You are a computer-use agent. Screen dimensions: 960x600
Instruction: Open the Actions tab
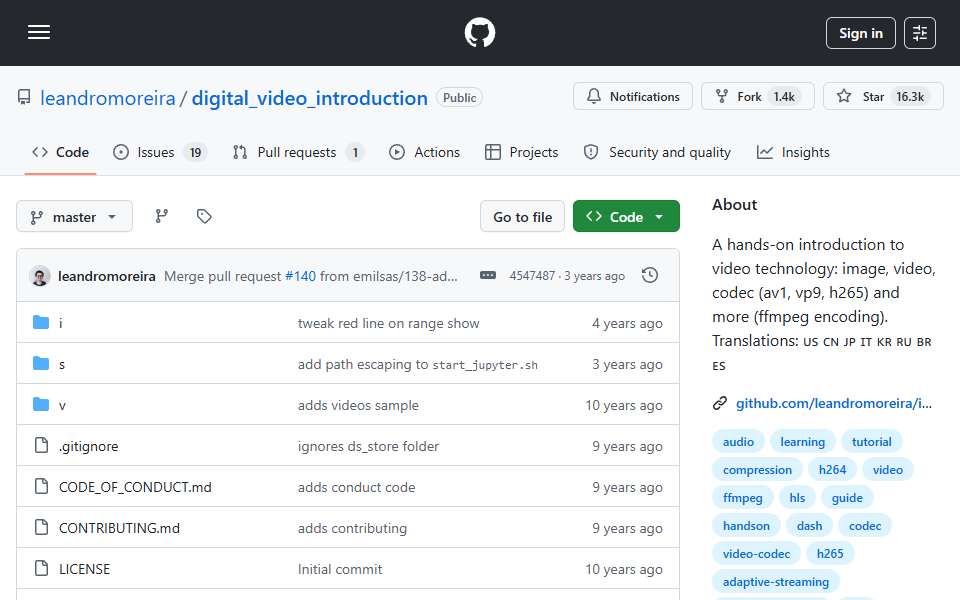click(424, 152)
